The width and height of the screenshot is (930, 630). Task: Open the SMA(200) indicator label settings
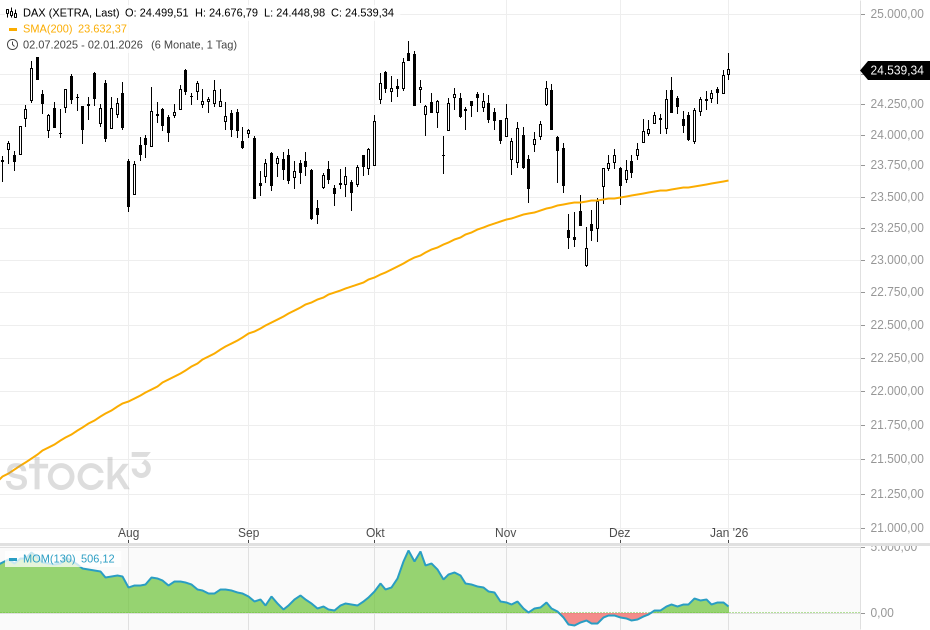(49, 29)
